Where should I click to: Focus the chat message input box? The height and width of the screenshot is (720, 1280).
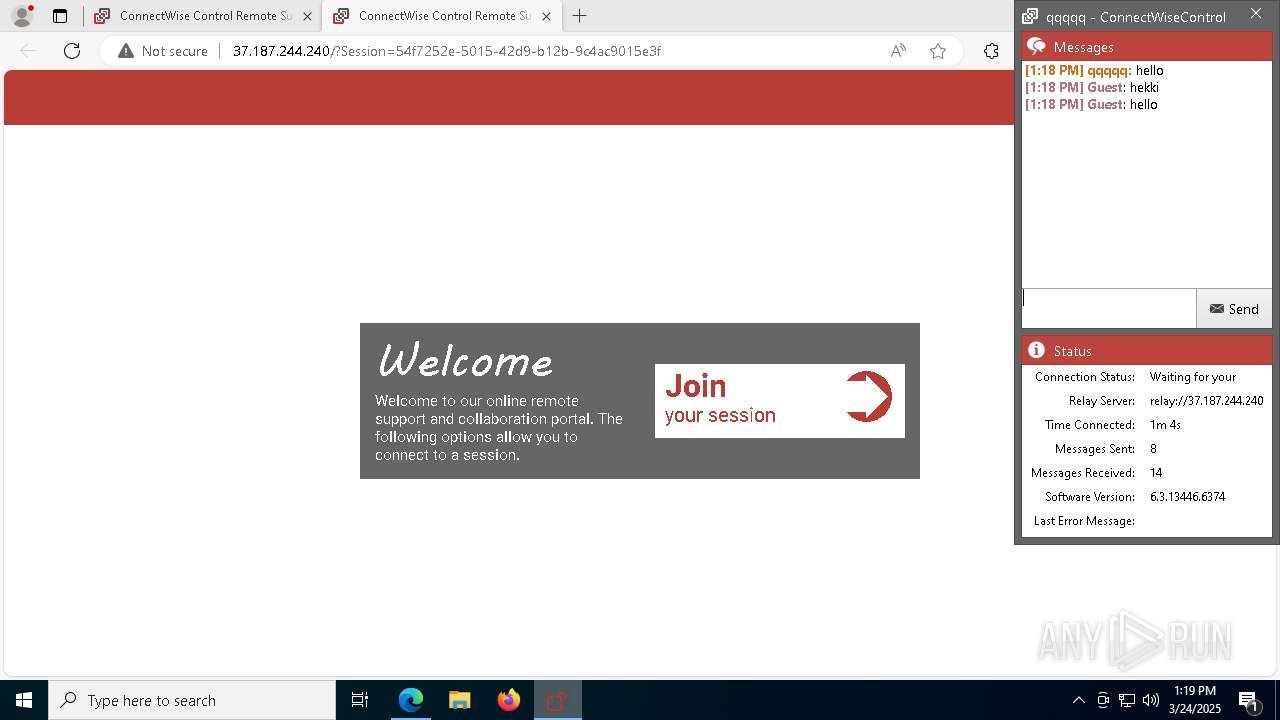point(1109,309)
